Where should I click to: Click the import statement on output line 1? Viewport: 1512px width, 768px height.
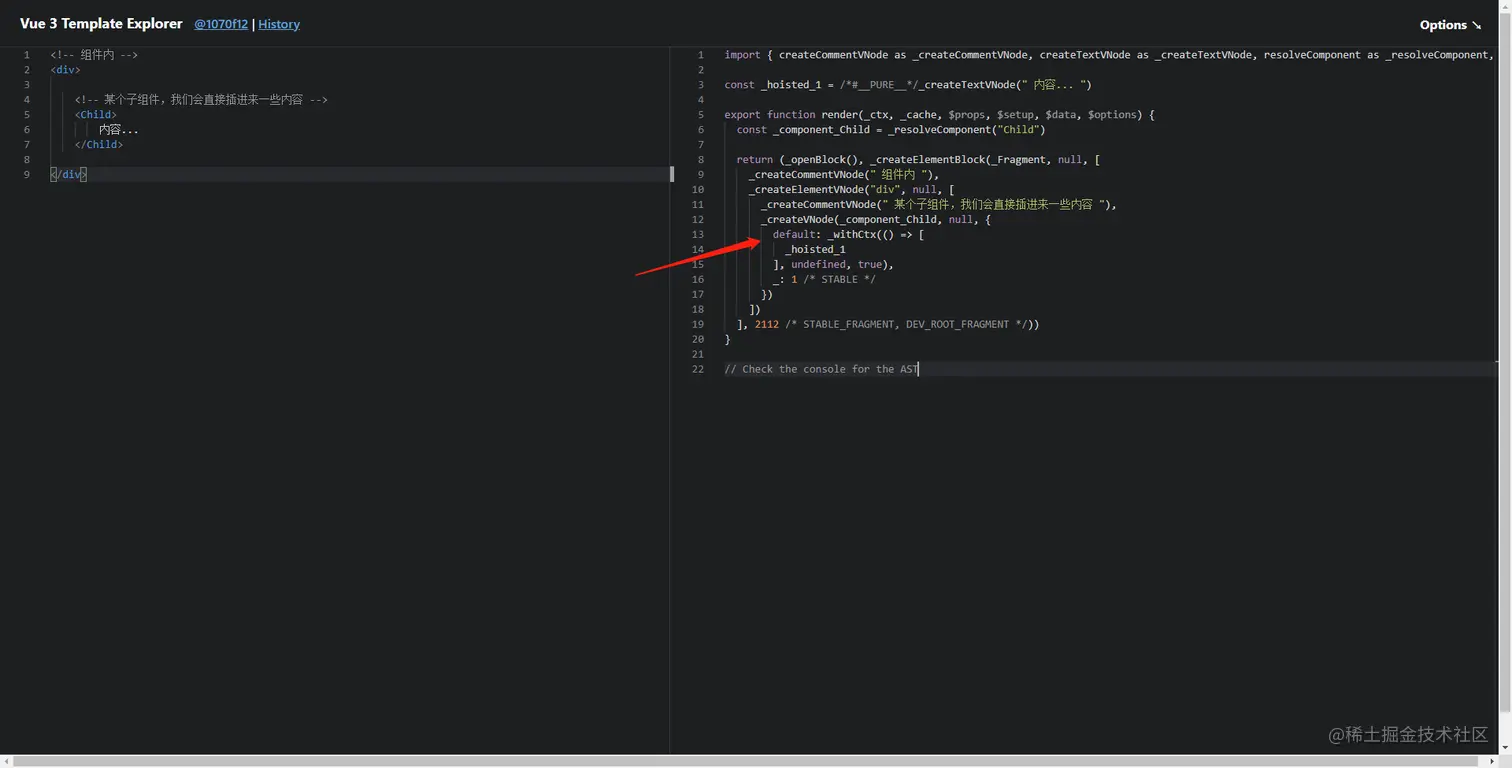point(1108,55)
